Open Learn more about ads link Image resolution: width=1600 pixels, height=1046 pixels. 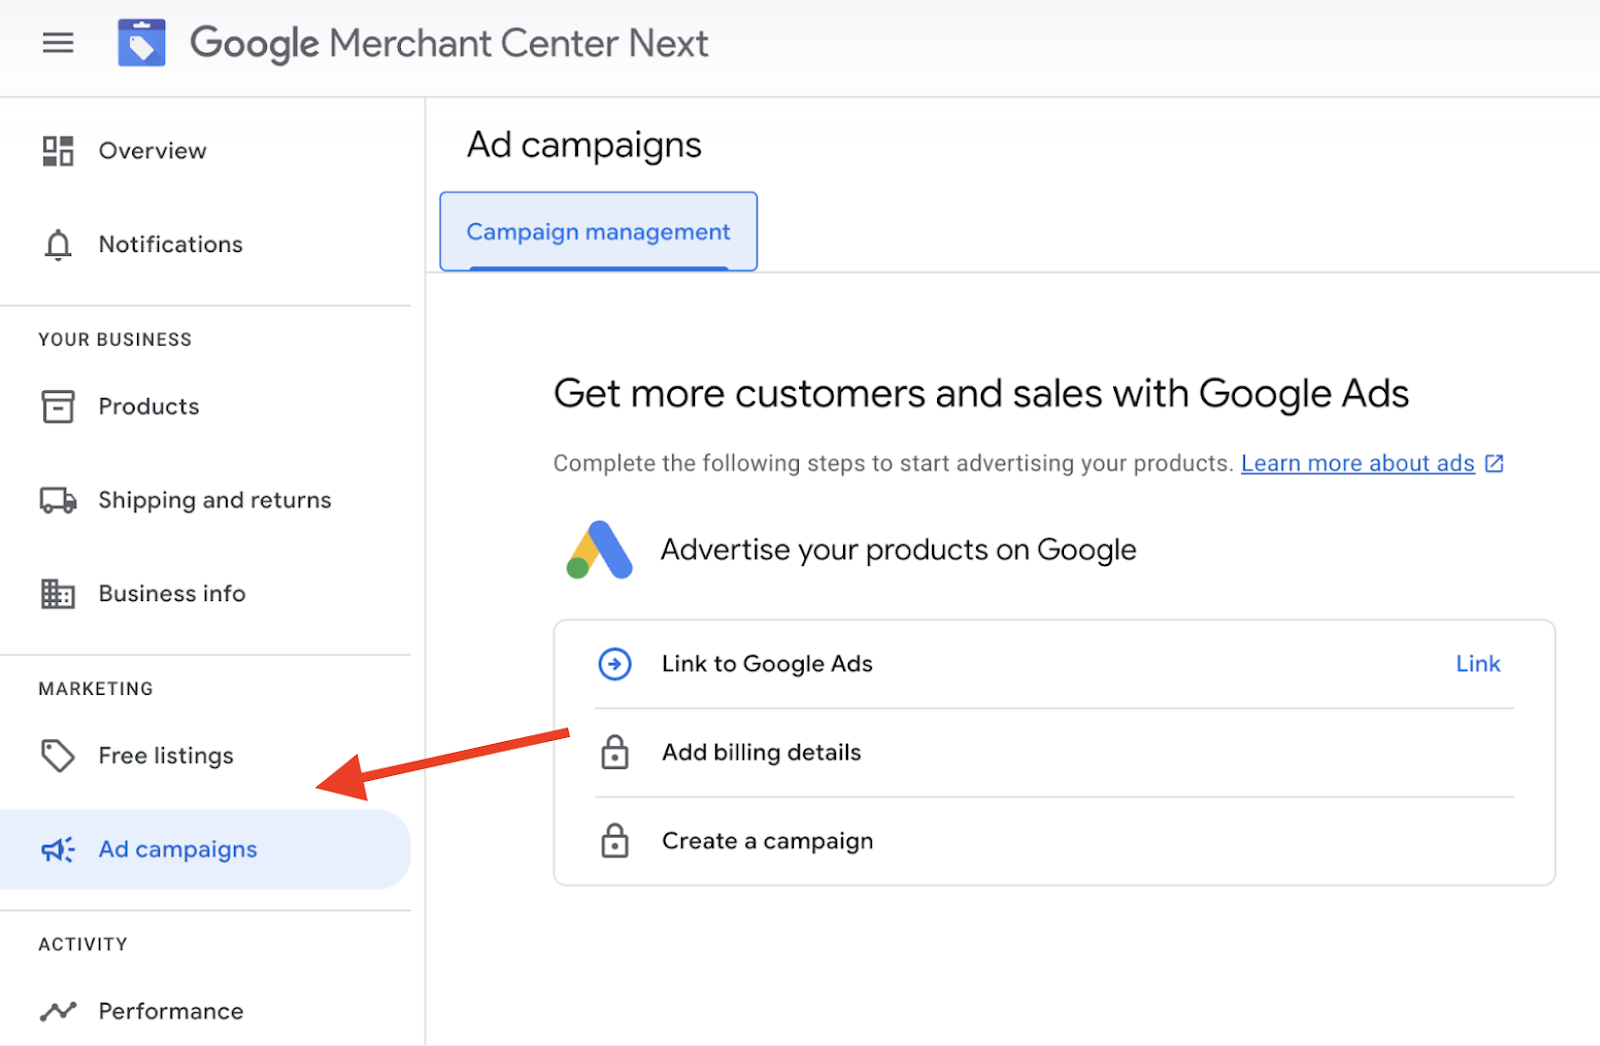(1358, 463)
